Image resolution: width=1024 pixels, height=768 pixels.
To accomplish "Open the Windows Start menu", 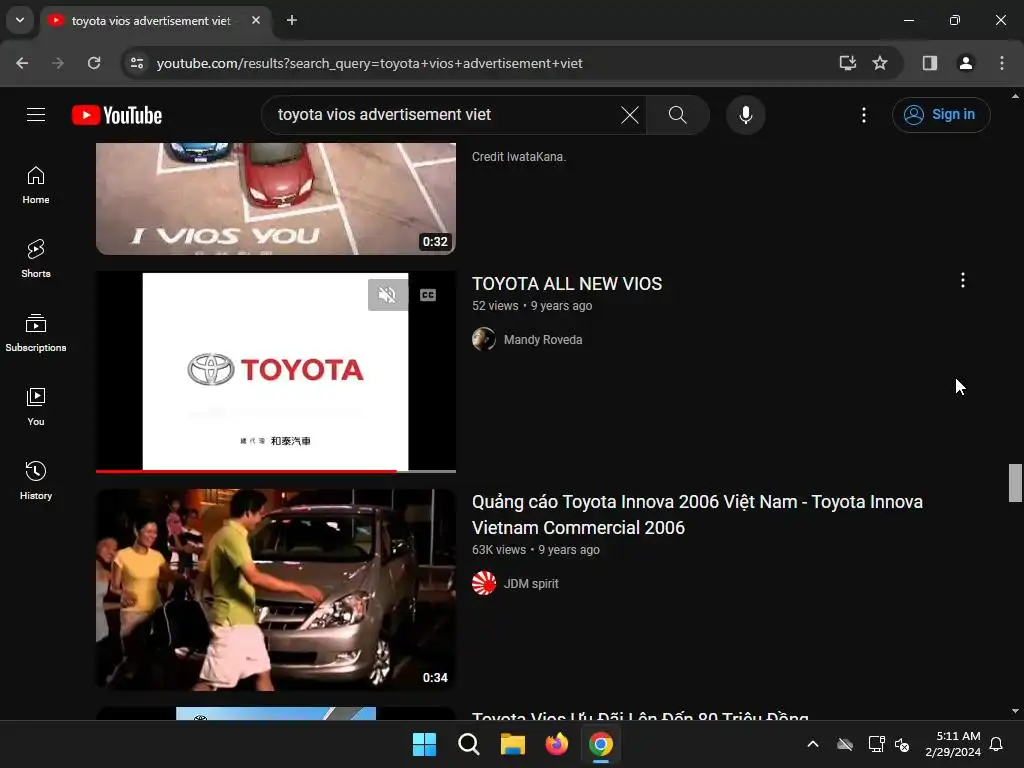I will coord(424,744).
